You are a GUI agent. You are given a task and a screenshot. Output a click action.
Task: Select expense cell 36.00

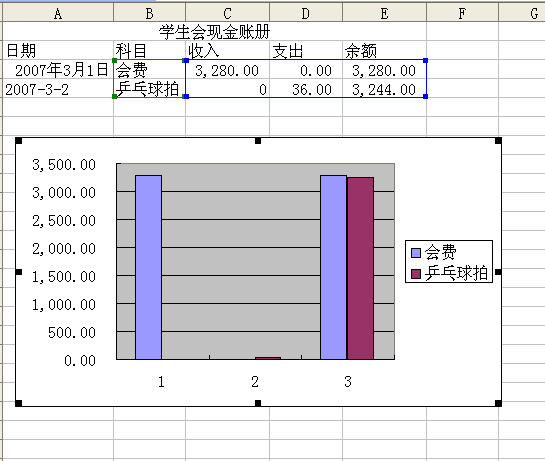click(306, 89)
